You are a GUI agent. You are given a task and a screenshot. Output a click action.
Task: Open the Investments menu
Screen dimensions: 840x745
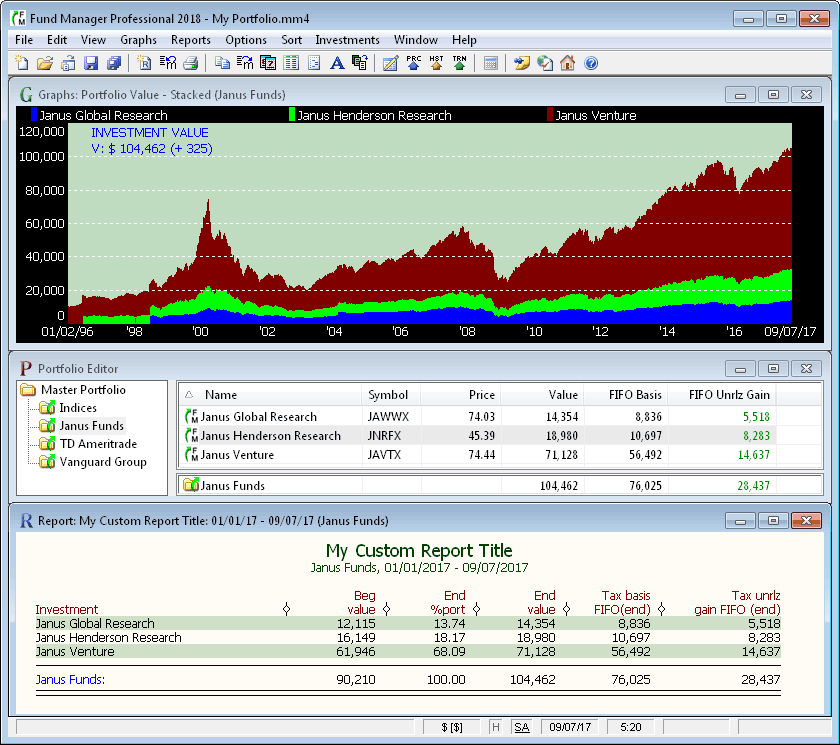click(x=347, y=40)
